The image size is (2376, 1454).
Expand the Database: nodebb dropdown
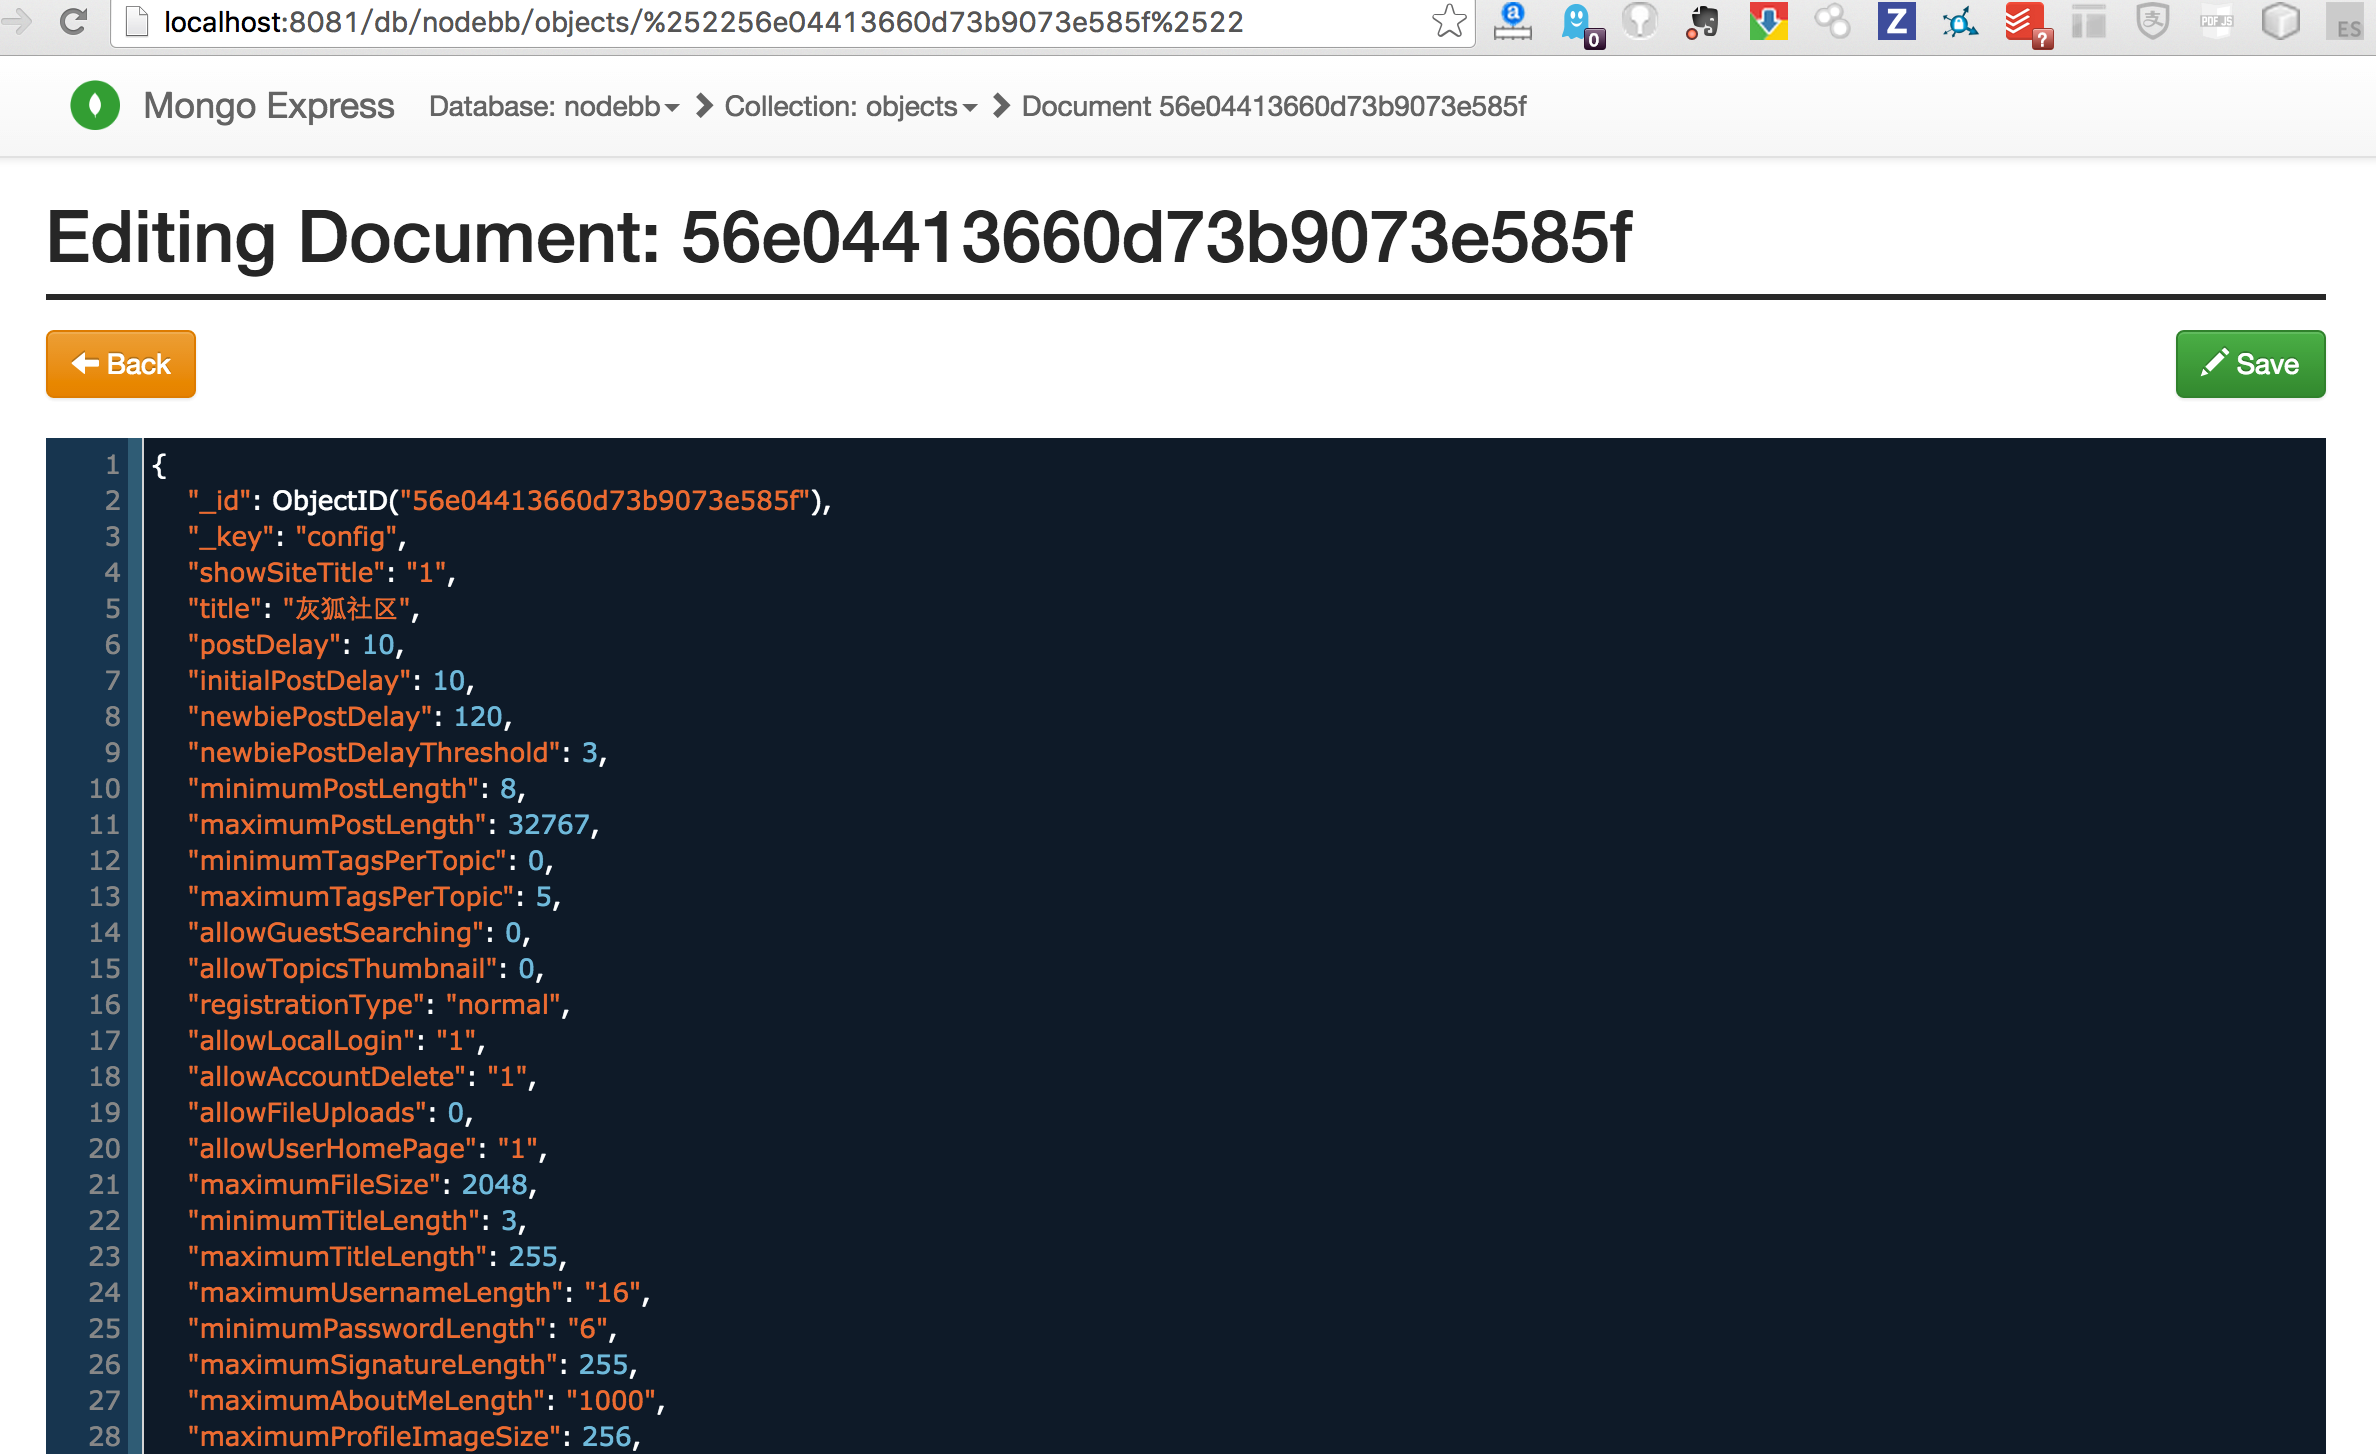[554, 106]
